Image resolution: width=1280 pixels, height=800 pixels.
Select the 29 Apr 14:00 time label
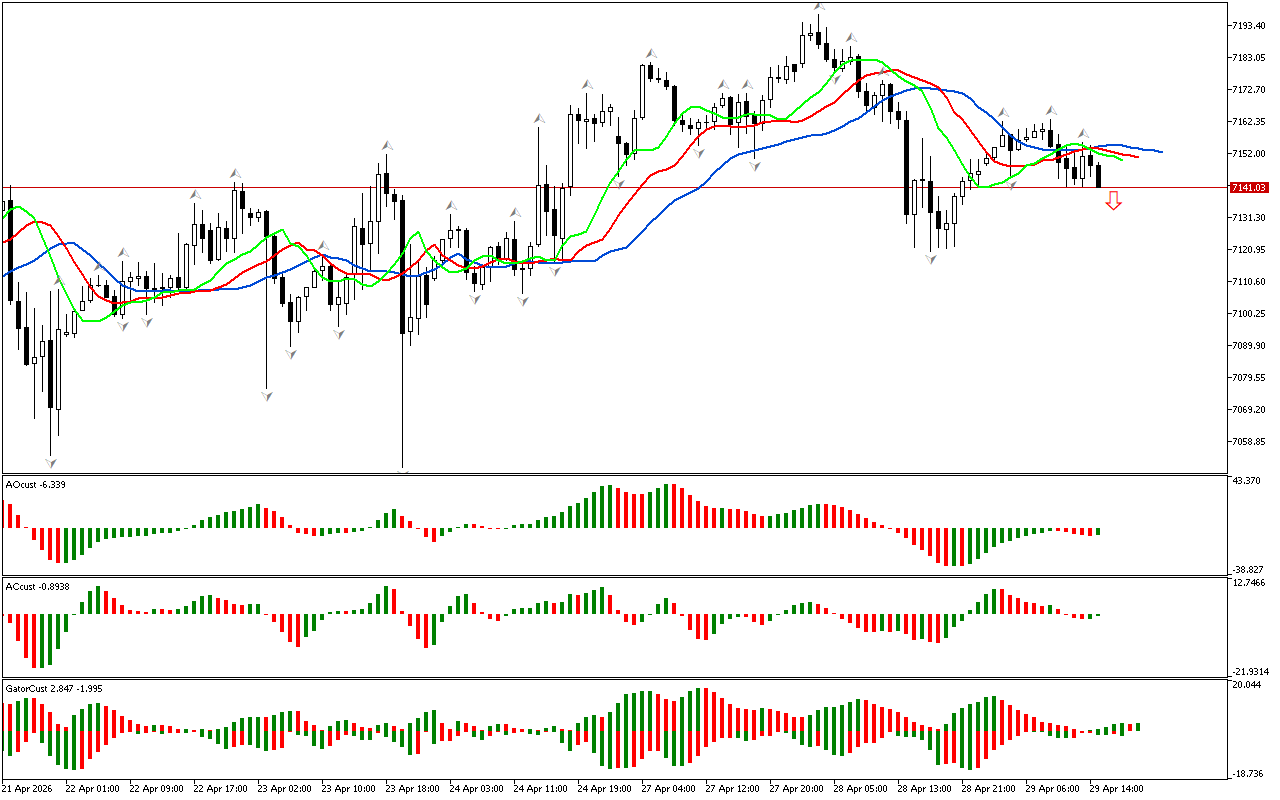[x=1116, y=789]
